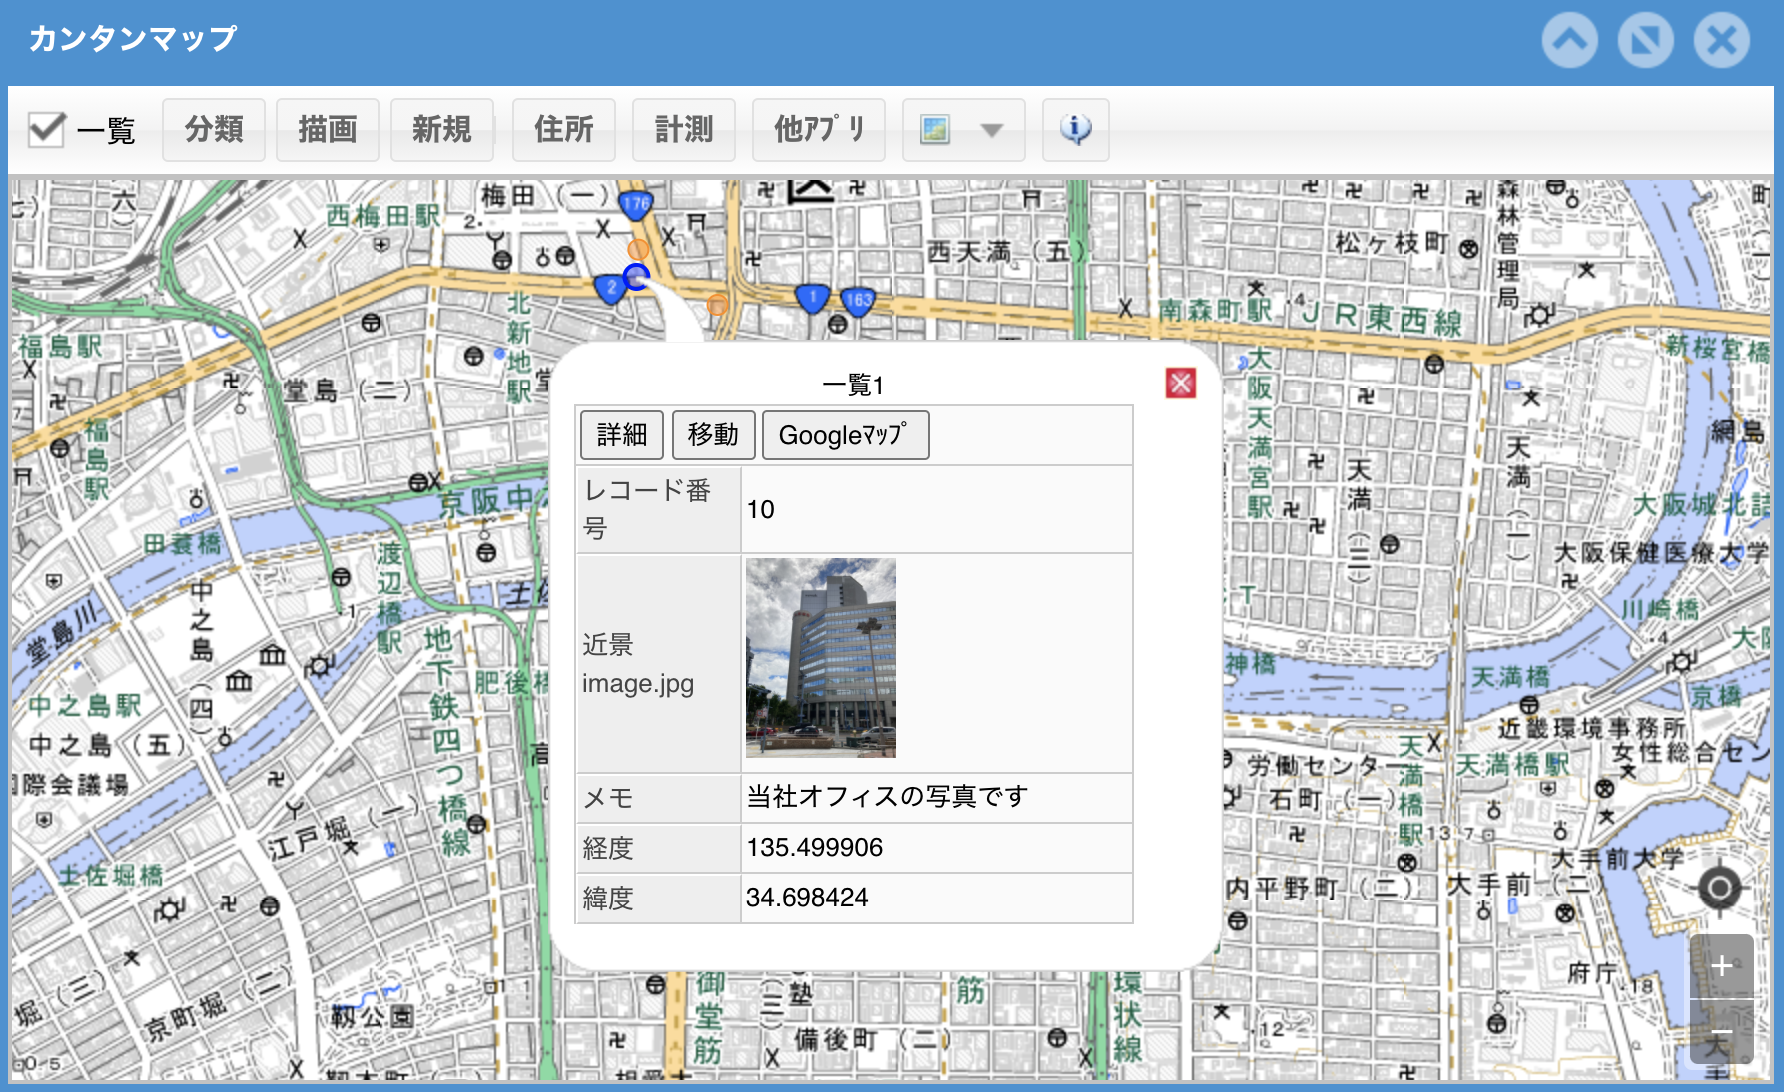The height and width of the screenshot is (1092, 1784).
Task: Click the orange circle marker above selected marker
Action: pos(638,249)
